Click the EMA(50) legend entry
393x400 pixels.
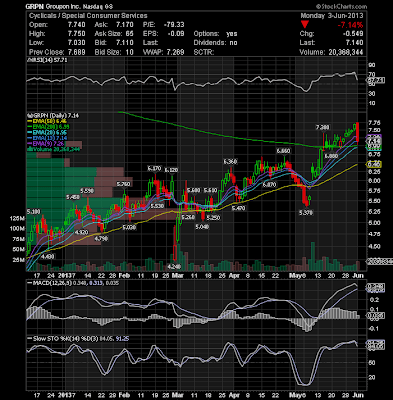click(x=46, y=121)
